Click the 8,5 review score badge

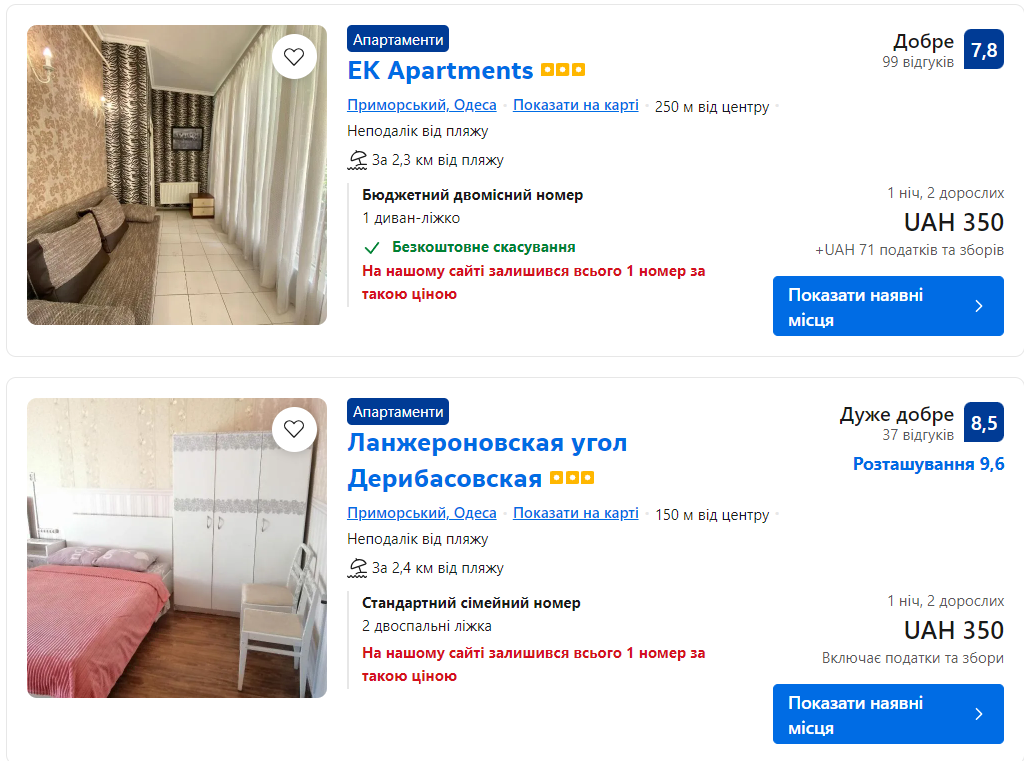point(984,422)
